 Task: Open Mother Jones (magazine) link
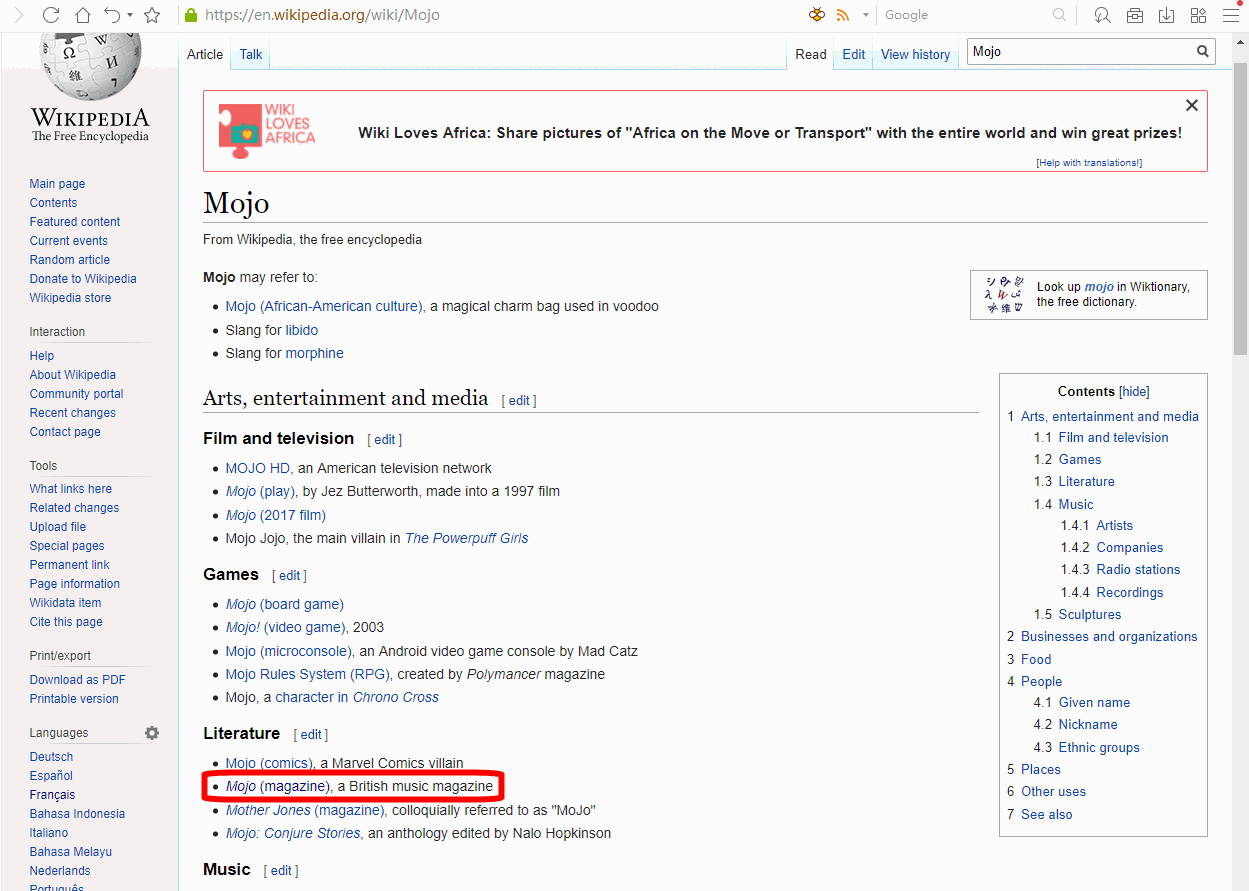tap(305, 810)
